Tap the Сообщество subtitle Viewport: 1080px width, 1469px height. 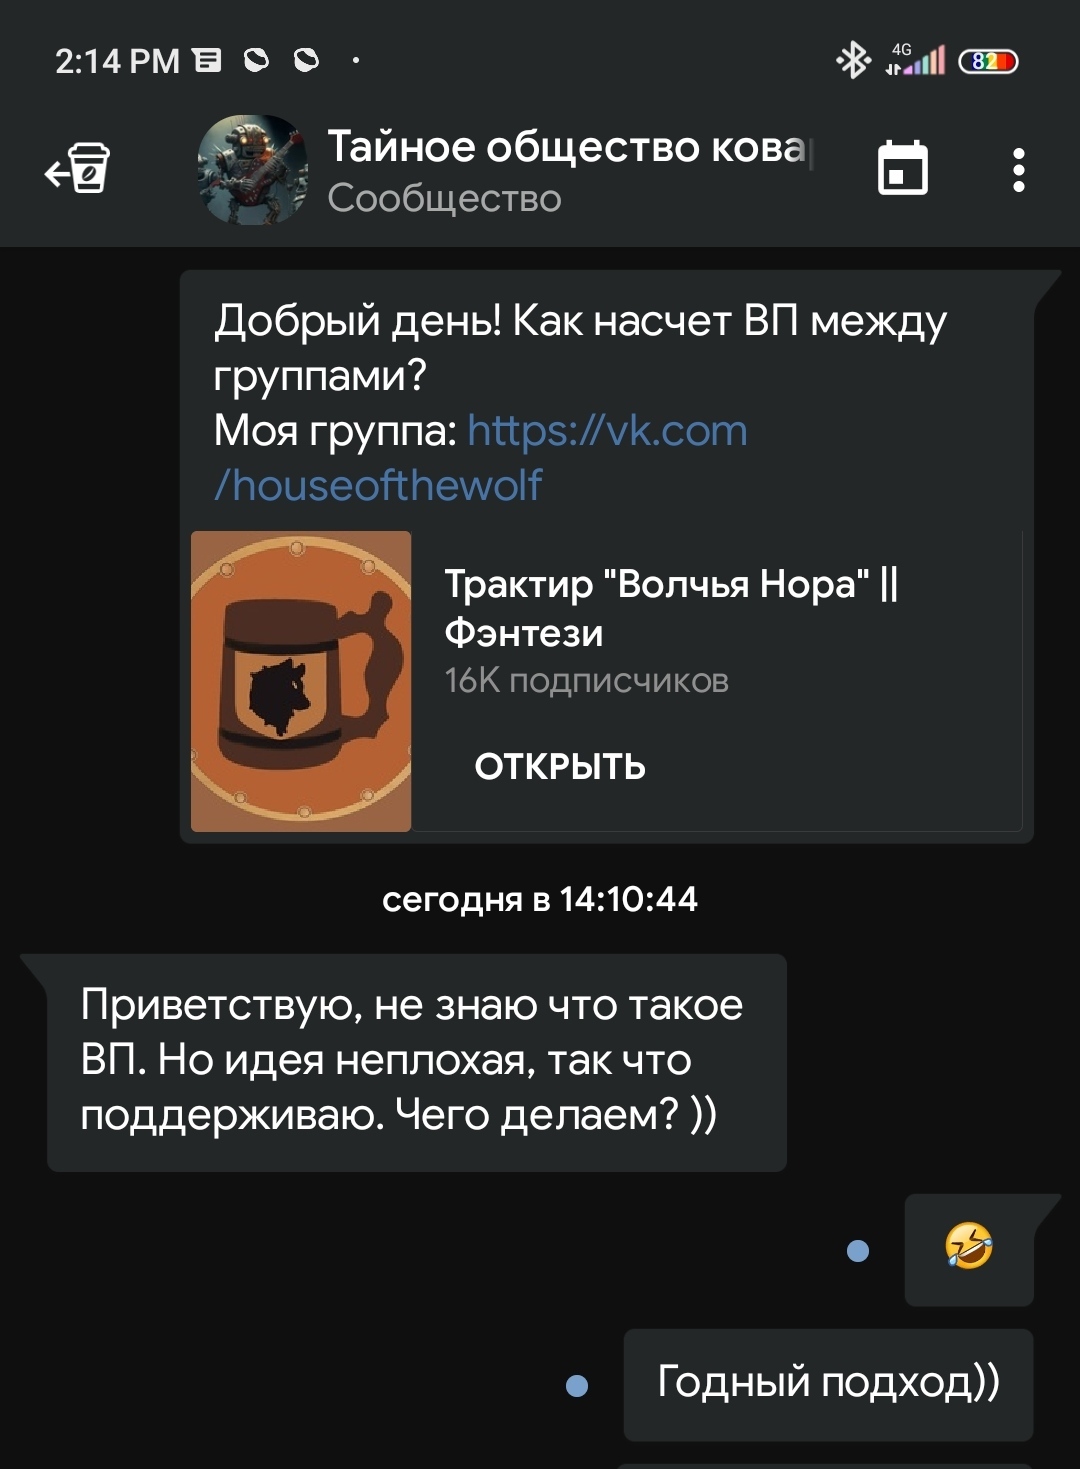pos(444,198)
